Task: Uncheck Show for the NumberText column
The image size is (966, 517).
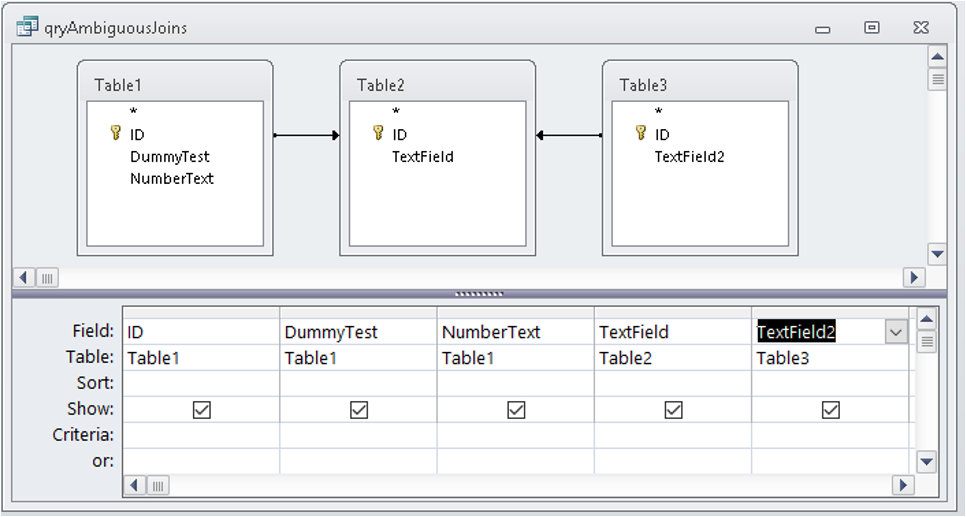Action: (x=516, y=409)
